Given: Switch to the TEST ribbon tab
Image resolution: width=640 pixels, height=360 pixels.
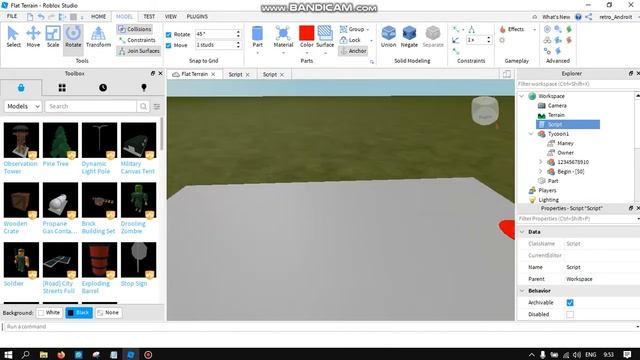Looking at the screenshot, I should pyautogui.click(x=149, y=16).
